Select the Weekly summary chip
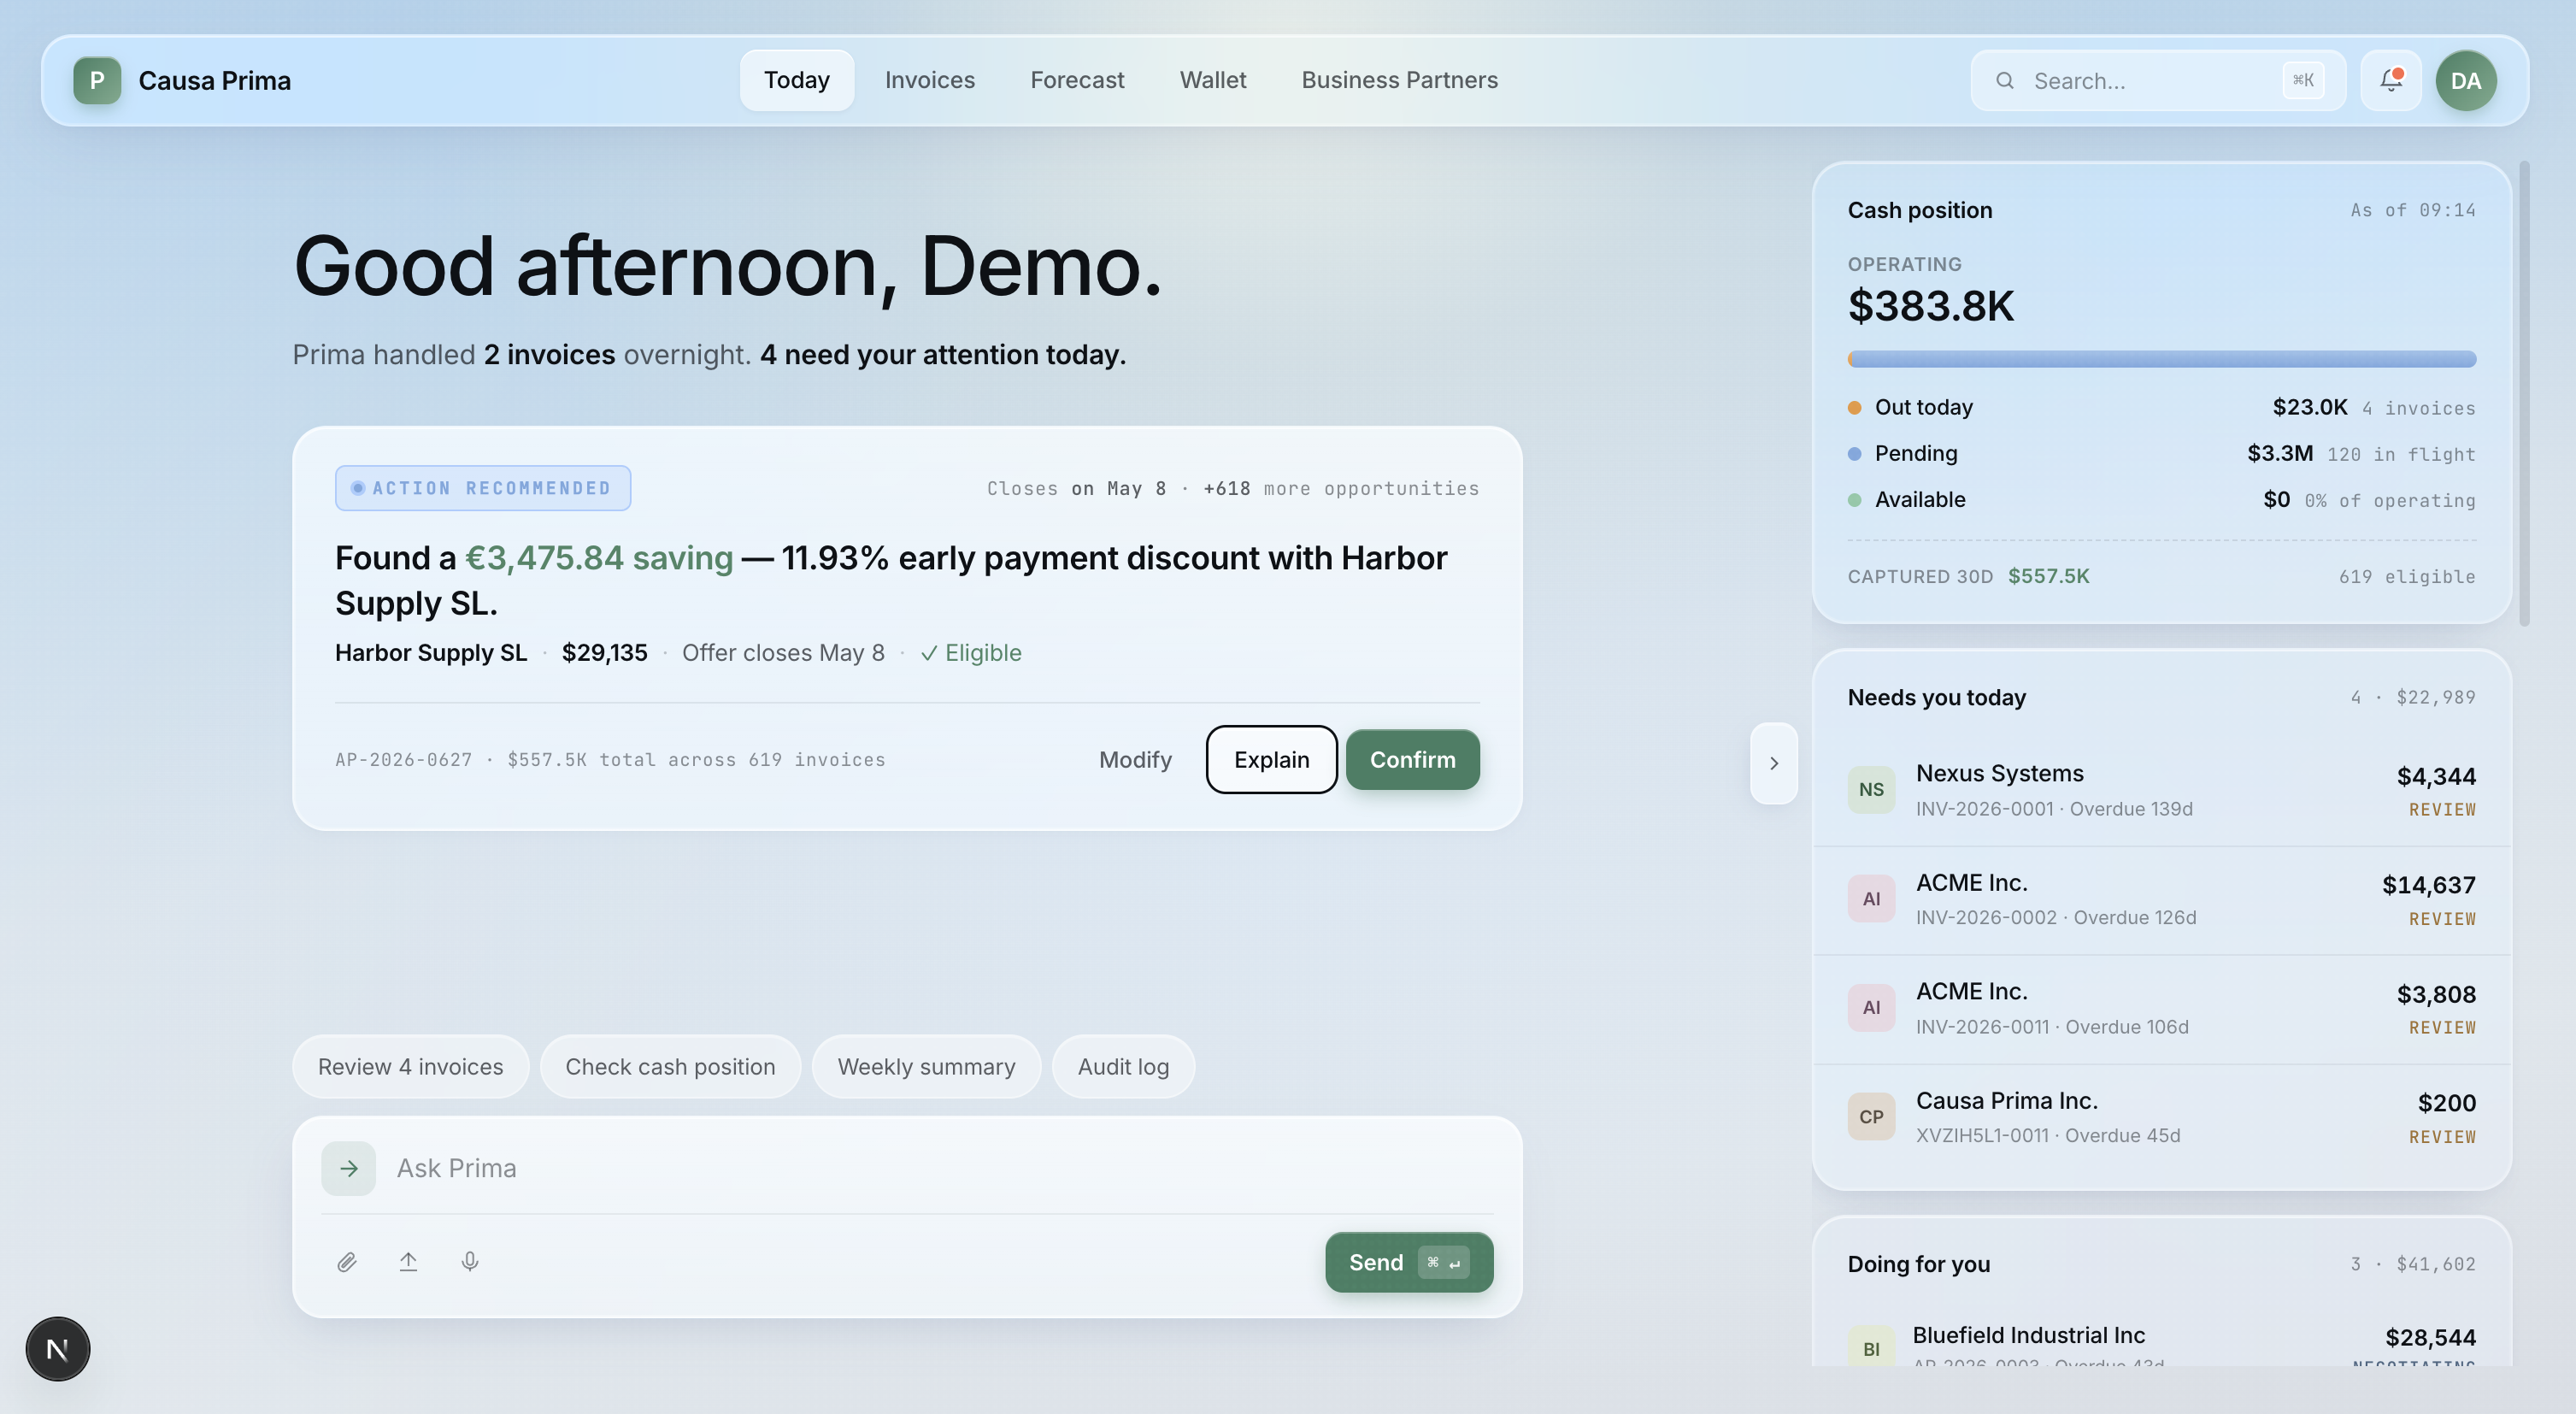Image resolution: width=2576 pixels, height=1414 pixels. click(x=926, y=1067)
